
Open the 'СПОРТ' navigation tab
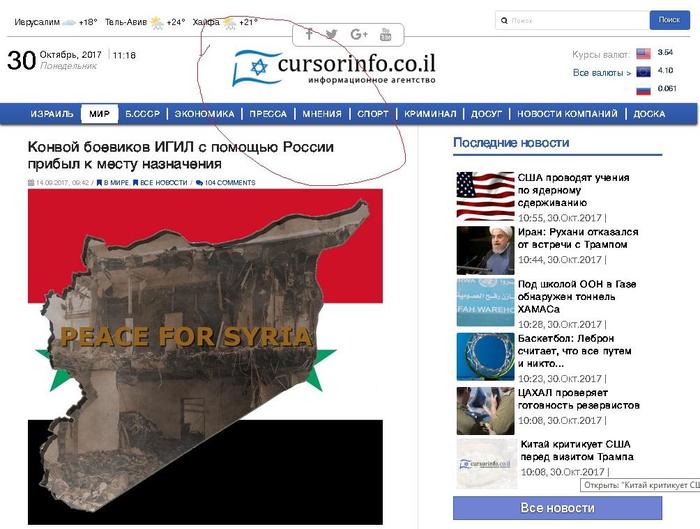[x=373, y=114]
